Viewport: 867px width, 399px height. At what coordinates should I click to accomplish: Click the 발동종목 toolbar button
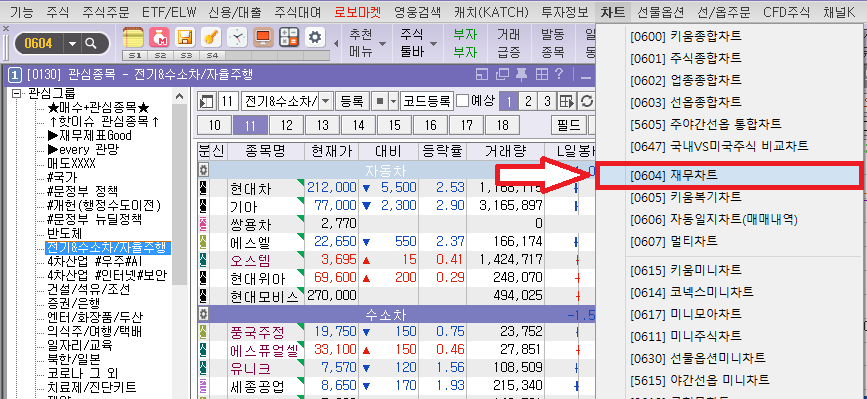point(552,44)
